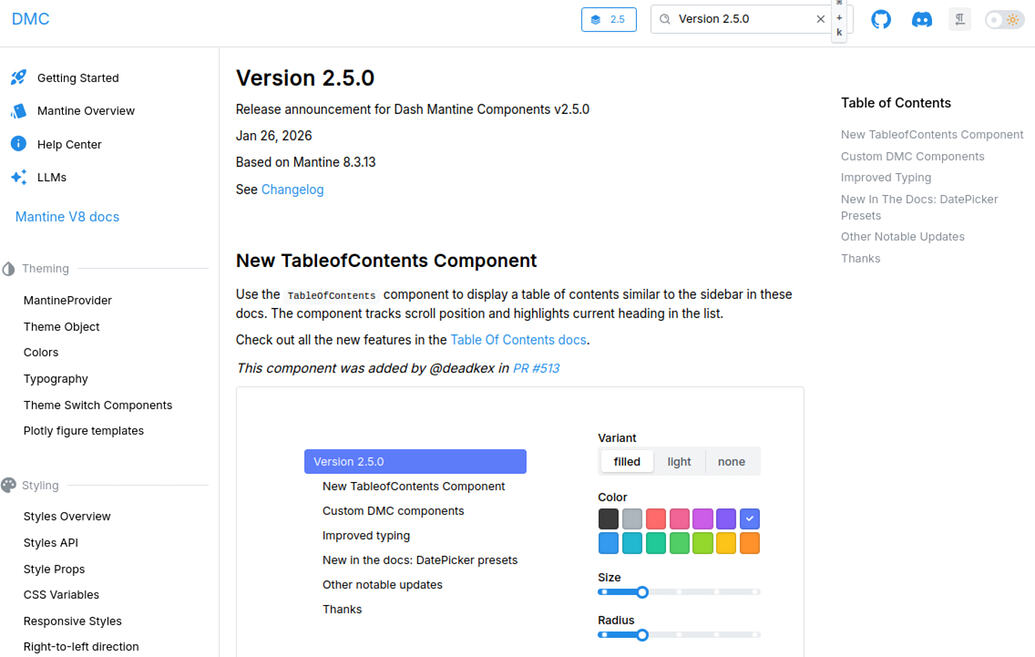
Task: Open the Help Center info icon
Action: pos(19,143)
